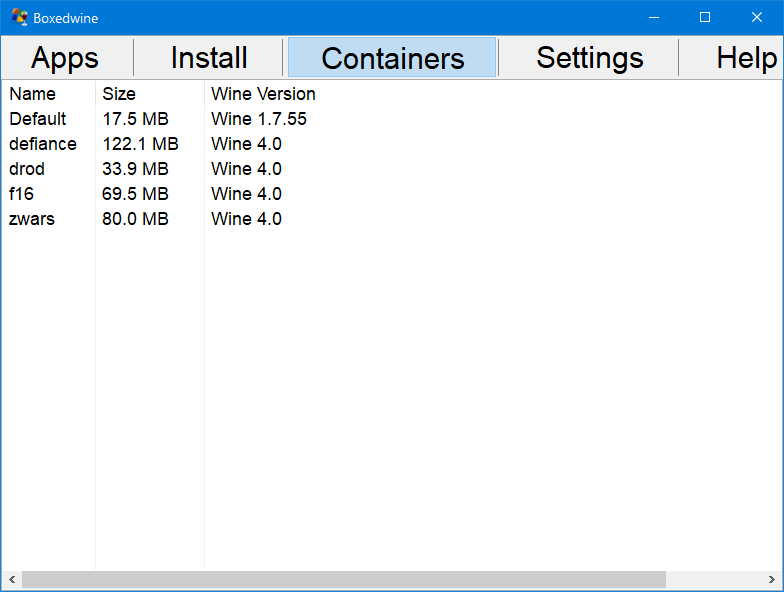Select the Containers tab
784x592 pixels.
coord(392,58)
